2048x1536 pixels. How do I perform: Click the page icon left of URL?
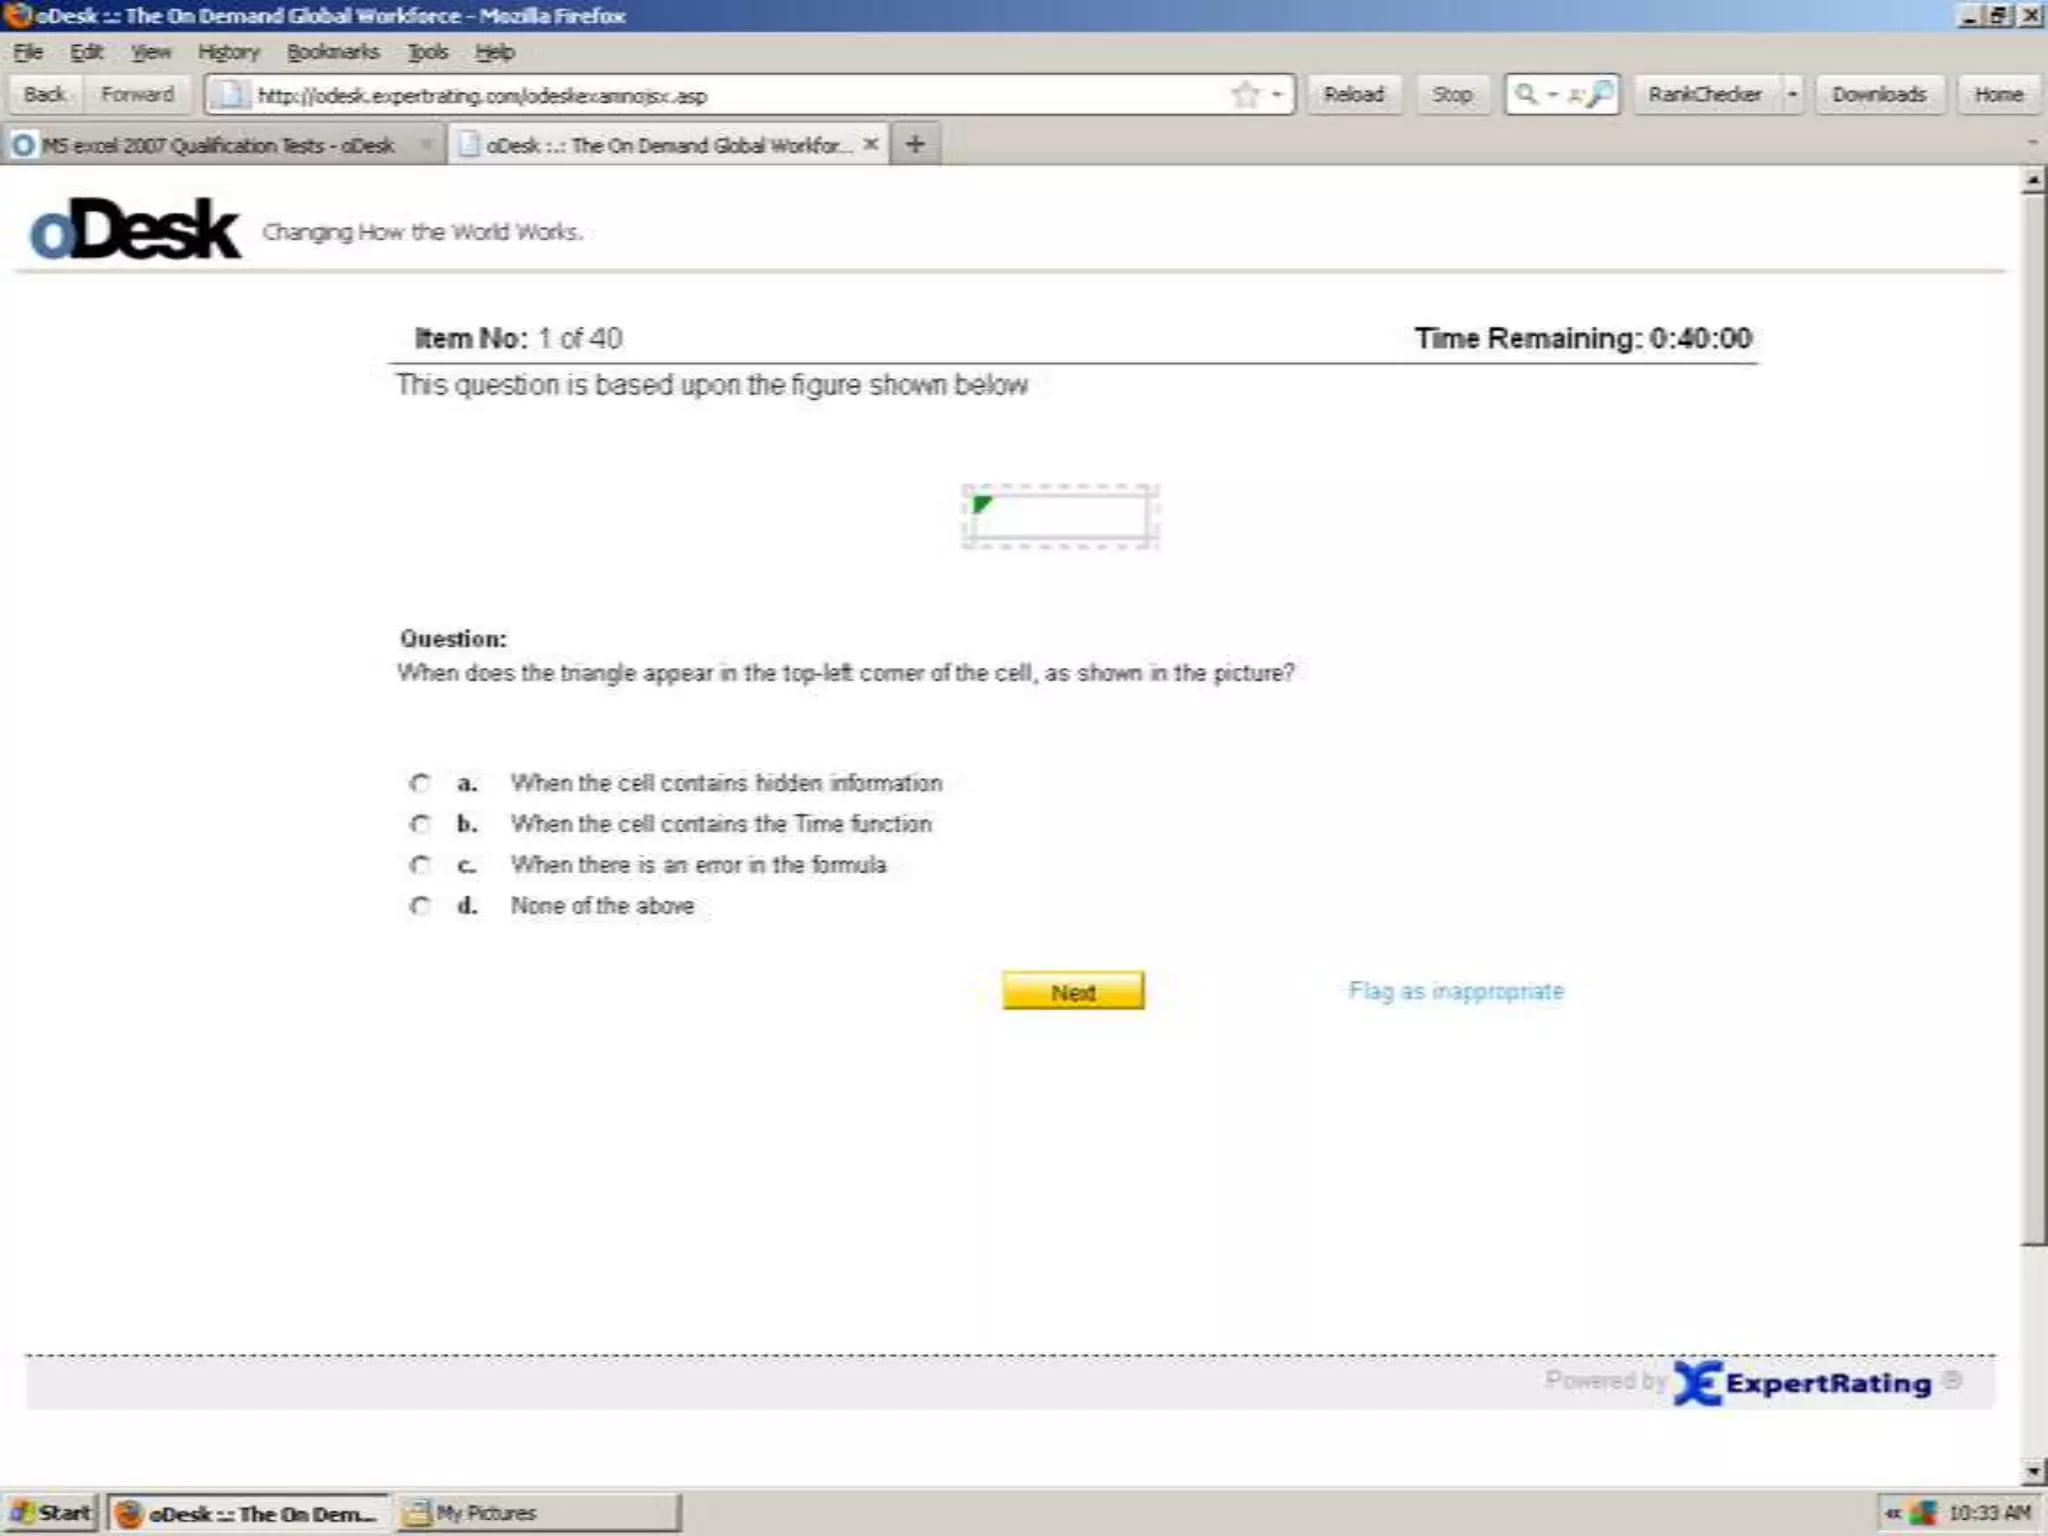(x=231, y=95)
